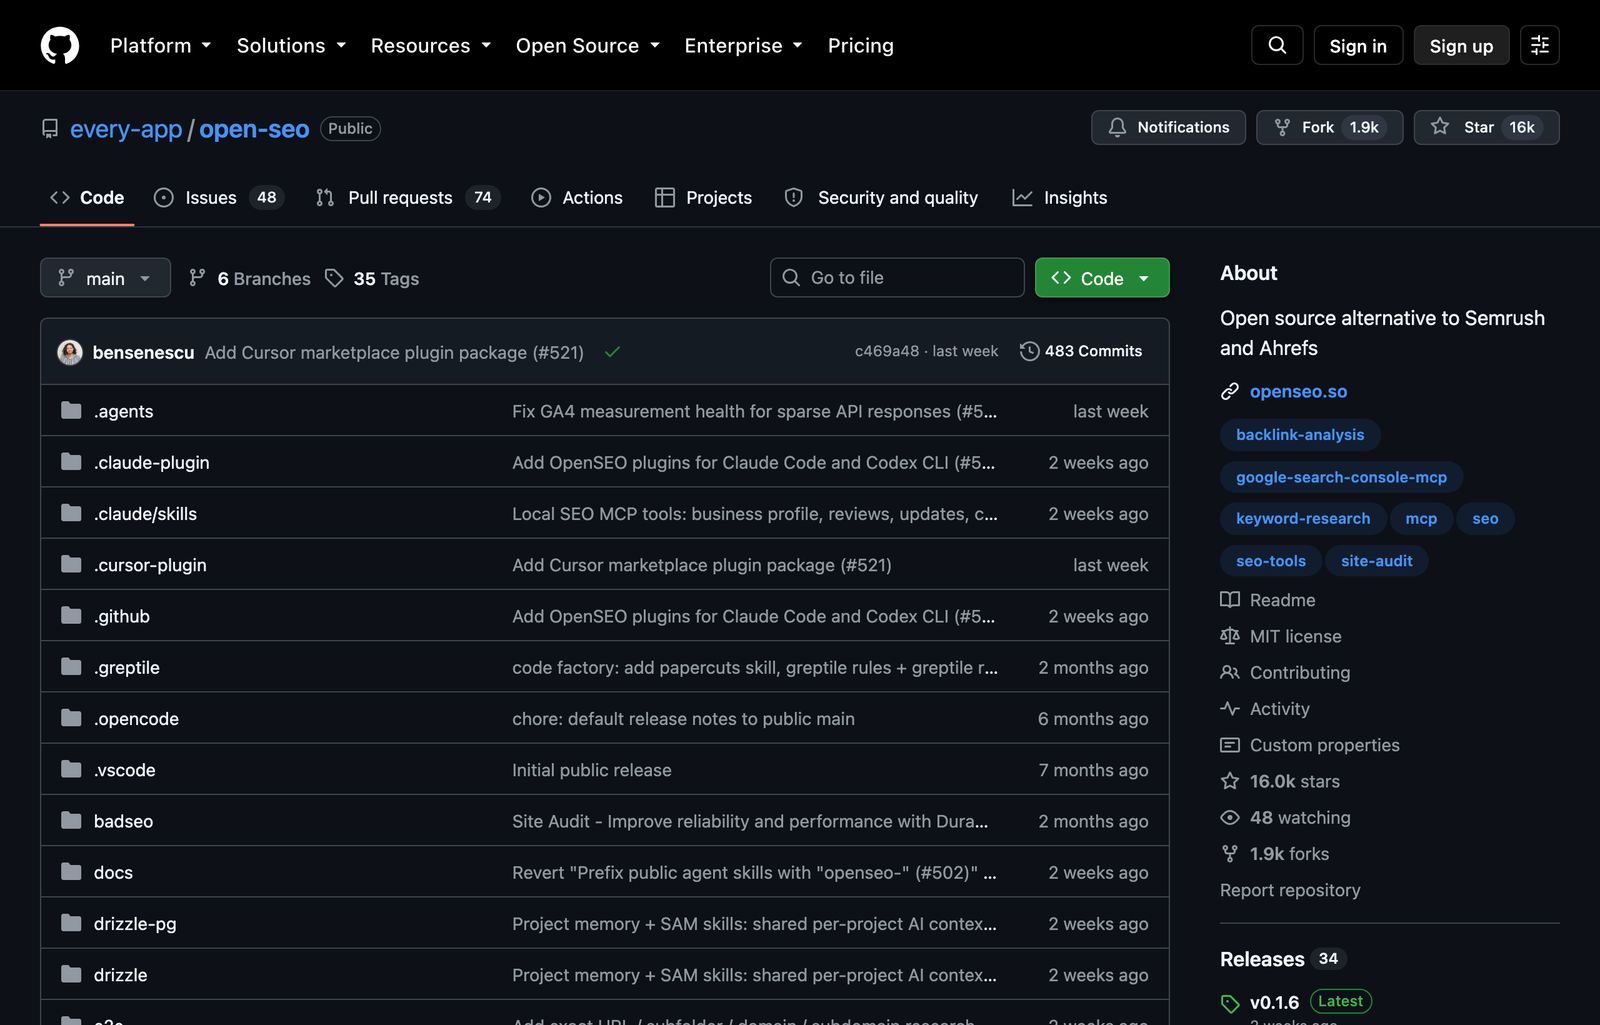
Task: Click the eye icon beside 48 watching
Action: tap(1230, 818)
